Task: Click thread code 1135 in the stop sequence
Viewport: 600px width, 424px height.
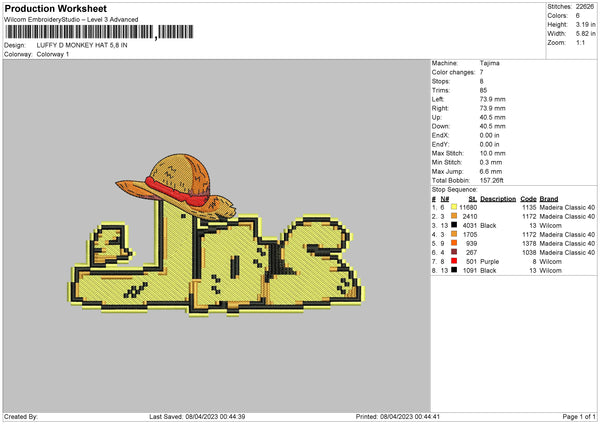Action: 529,207
